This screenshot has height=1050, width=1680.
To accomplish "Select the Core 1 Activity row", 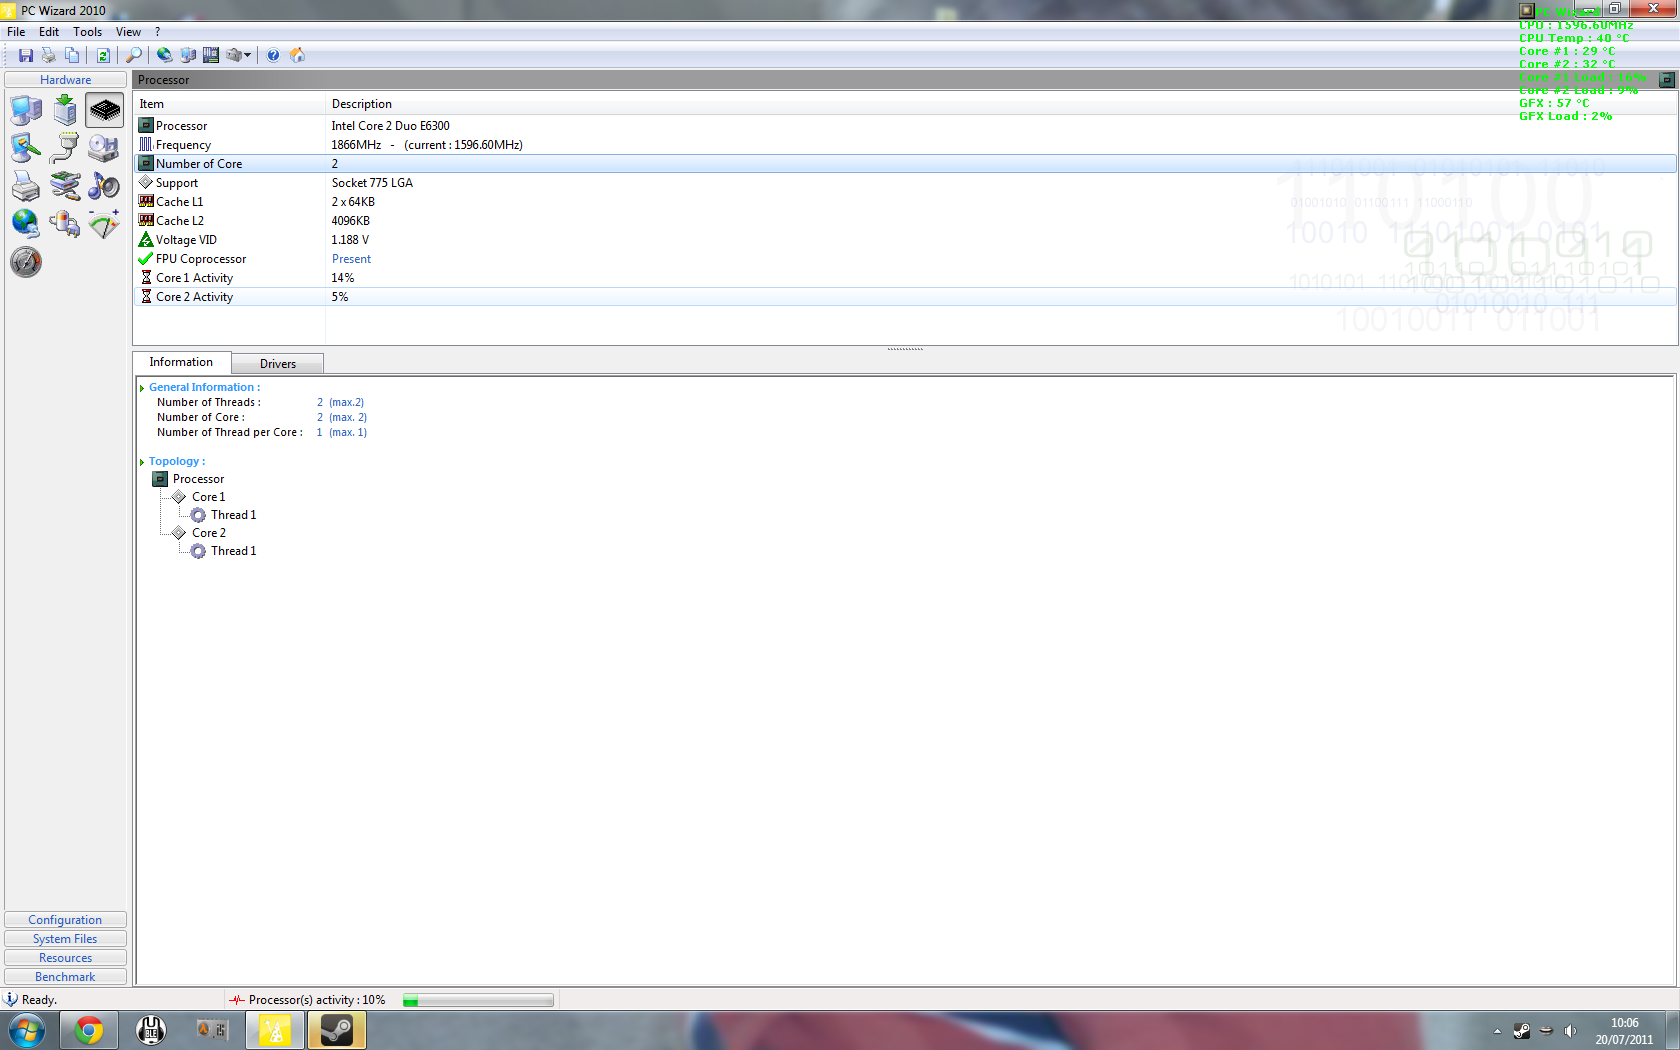I will tap(905, 278).
